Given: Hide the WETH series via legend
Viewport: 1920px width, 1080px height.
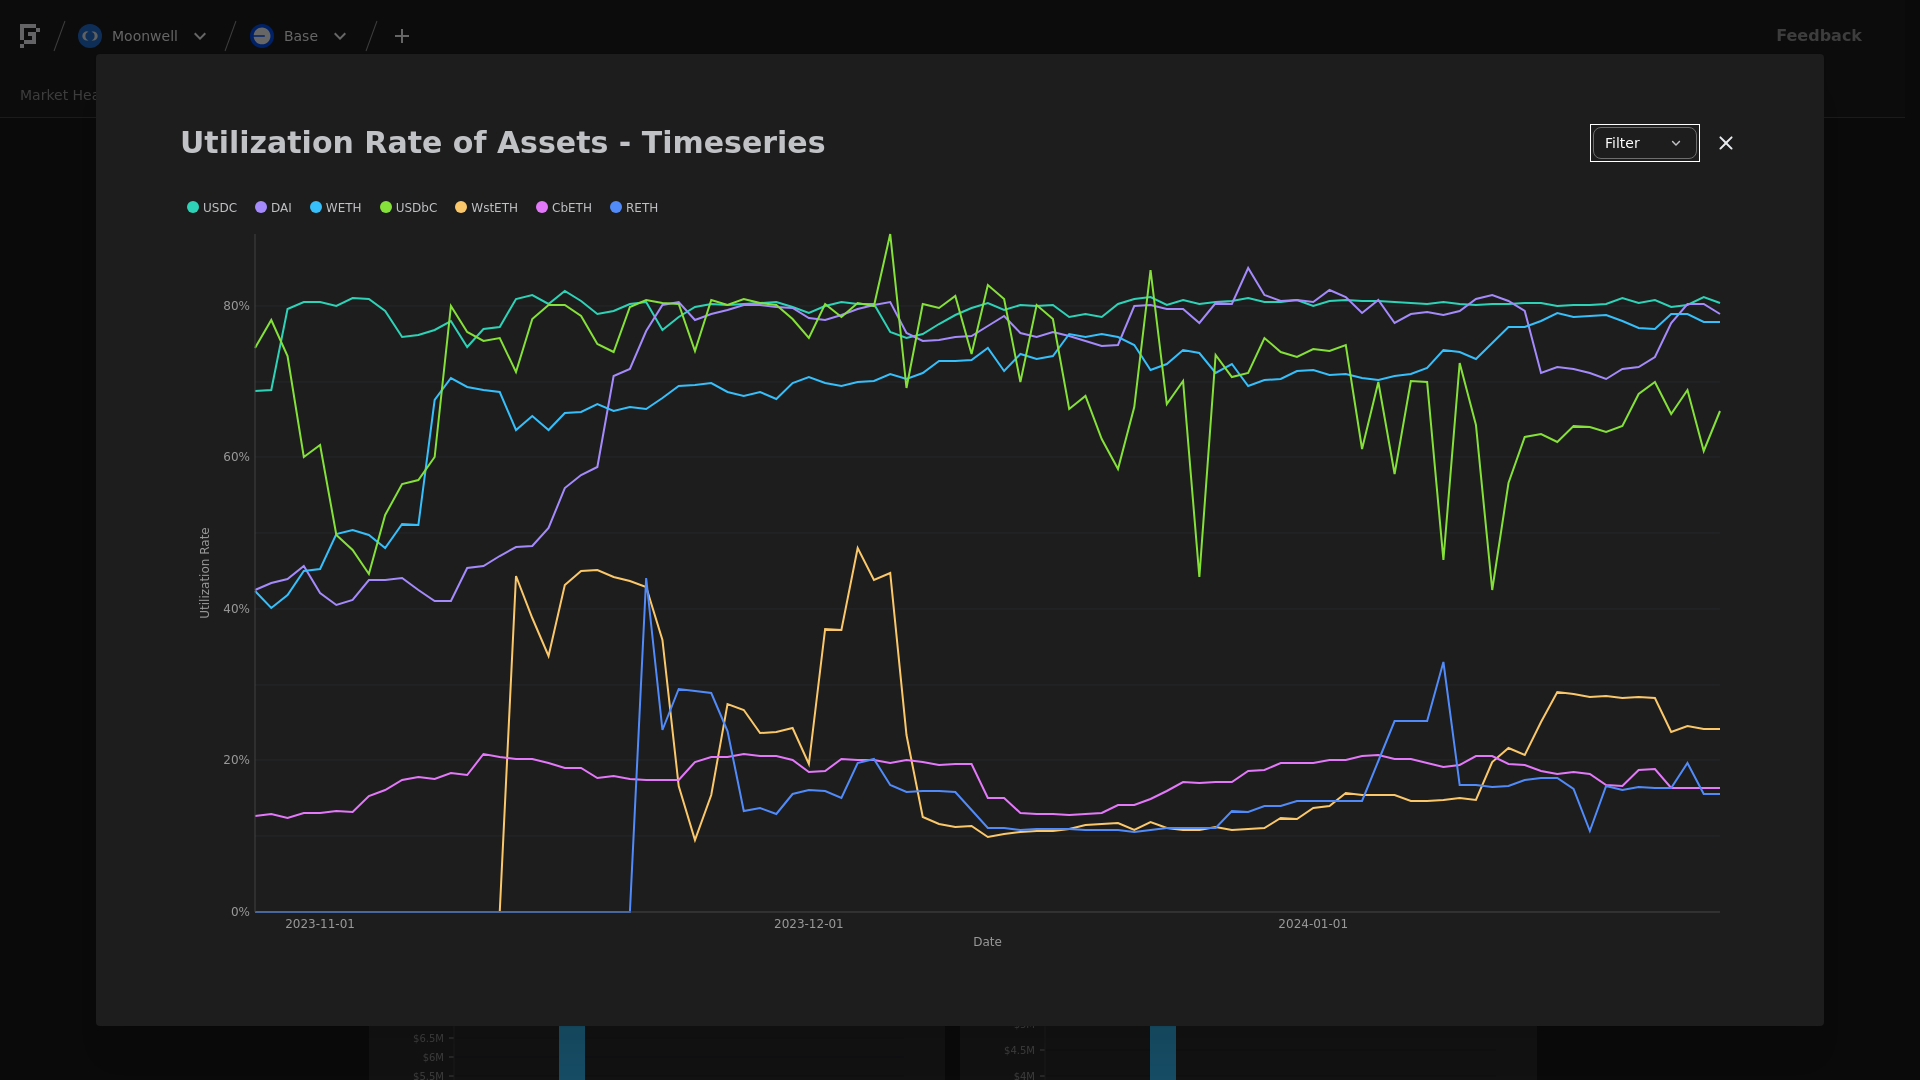Looking at the screenshot, I should [335, 208].
